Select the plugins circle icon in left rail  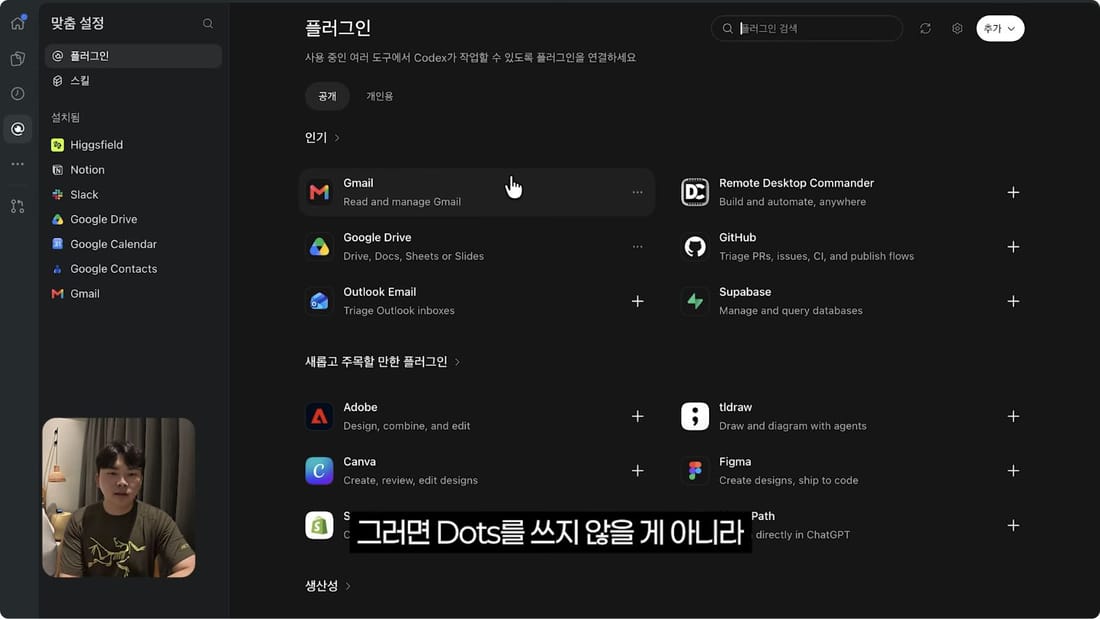click(x=18, y=129)
